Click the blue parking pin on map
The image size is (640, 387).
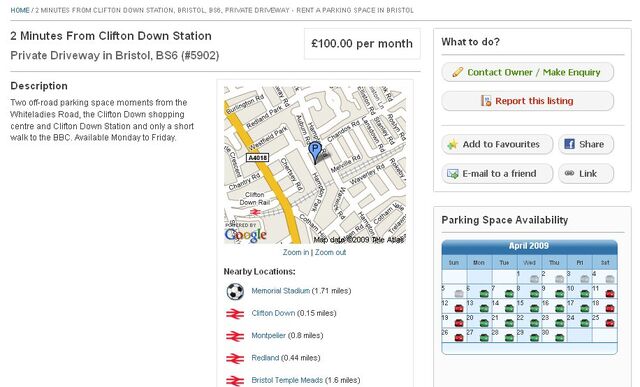315,153
